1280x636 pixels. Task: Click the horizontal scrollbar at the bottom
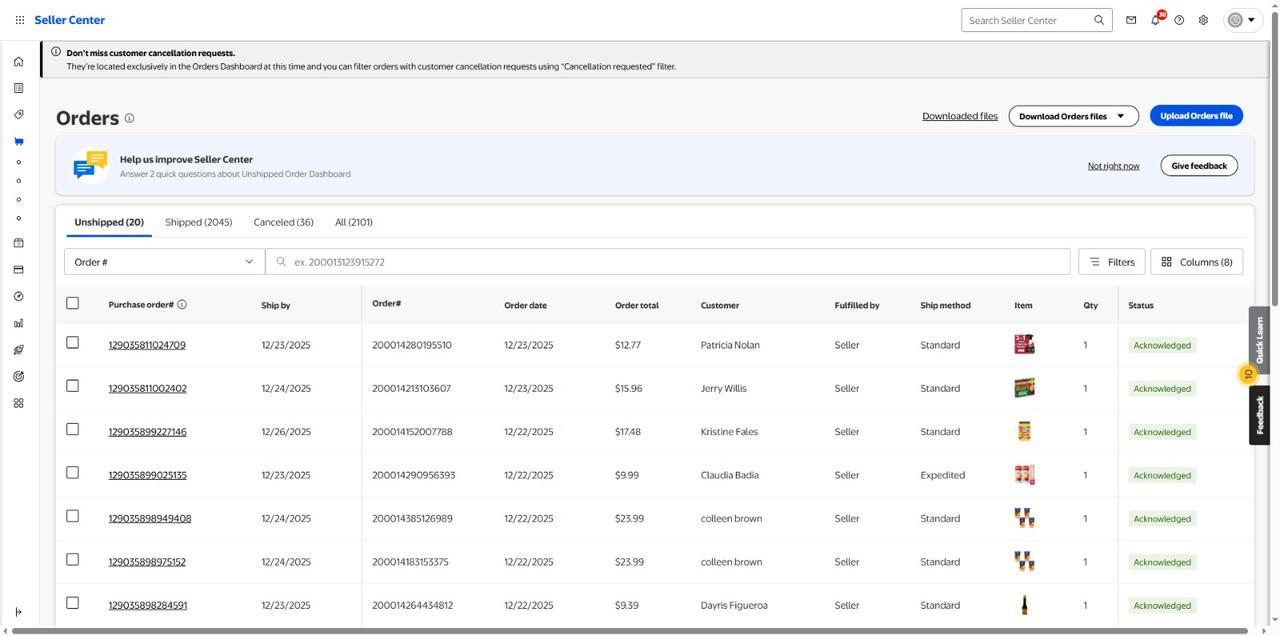tap(630, 631)
